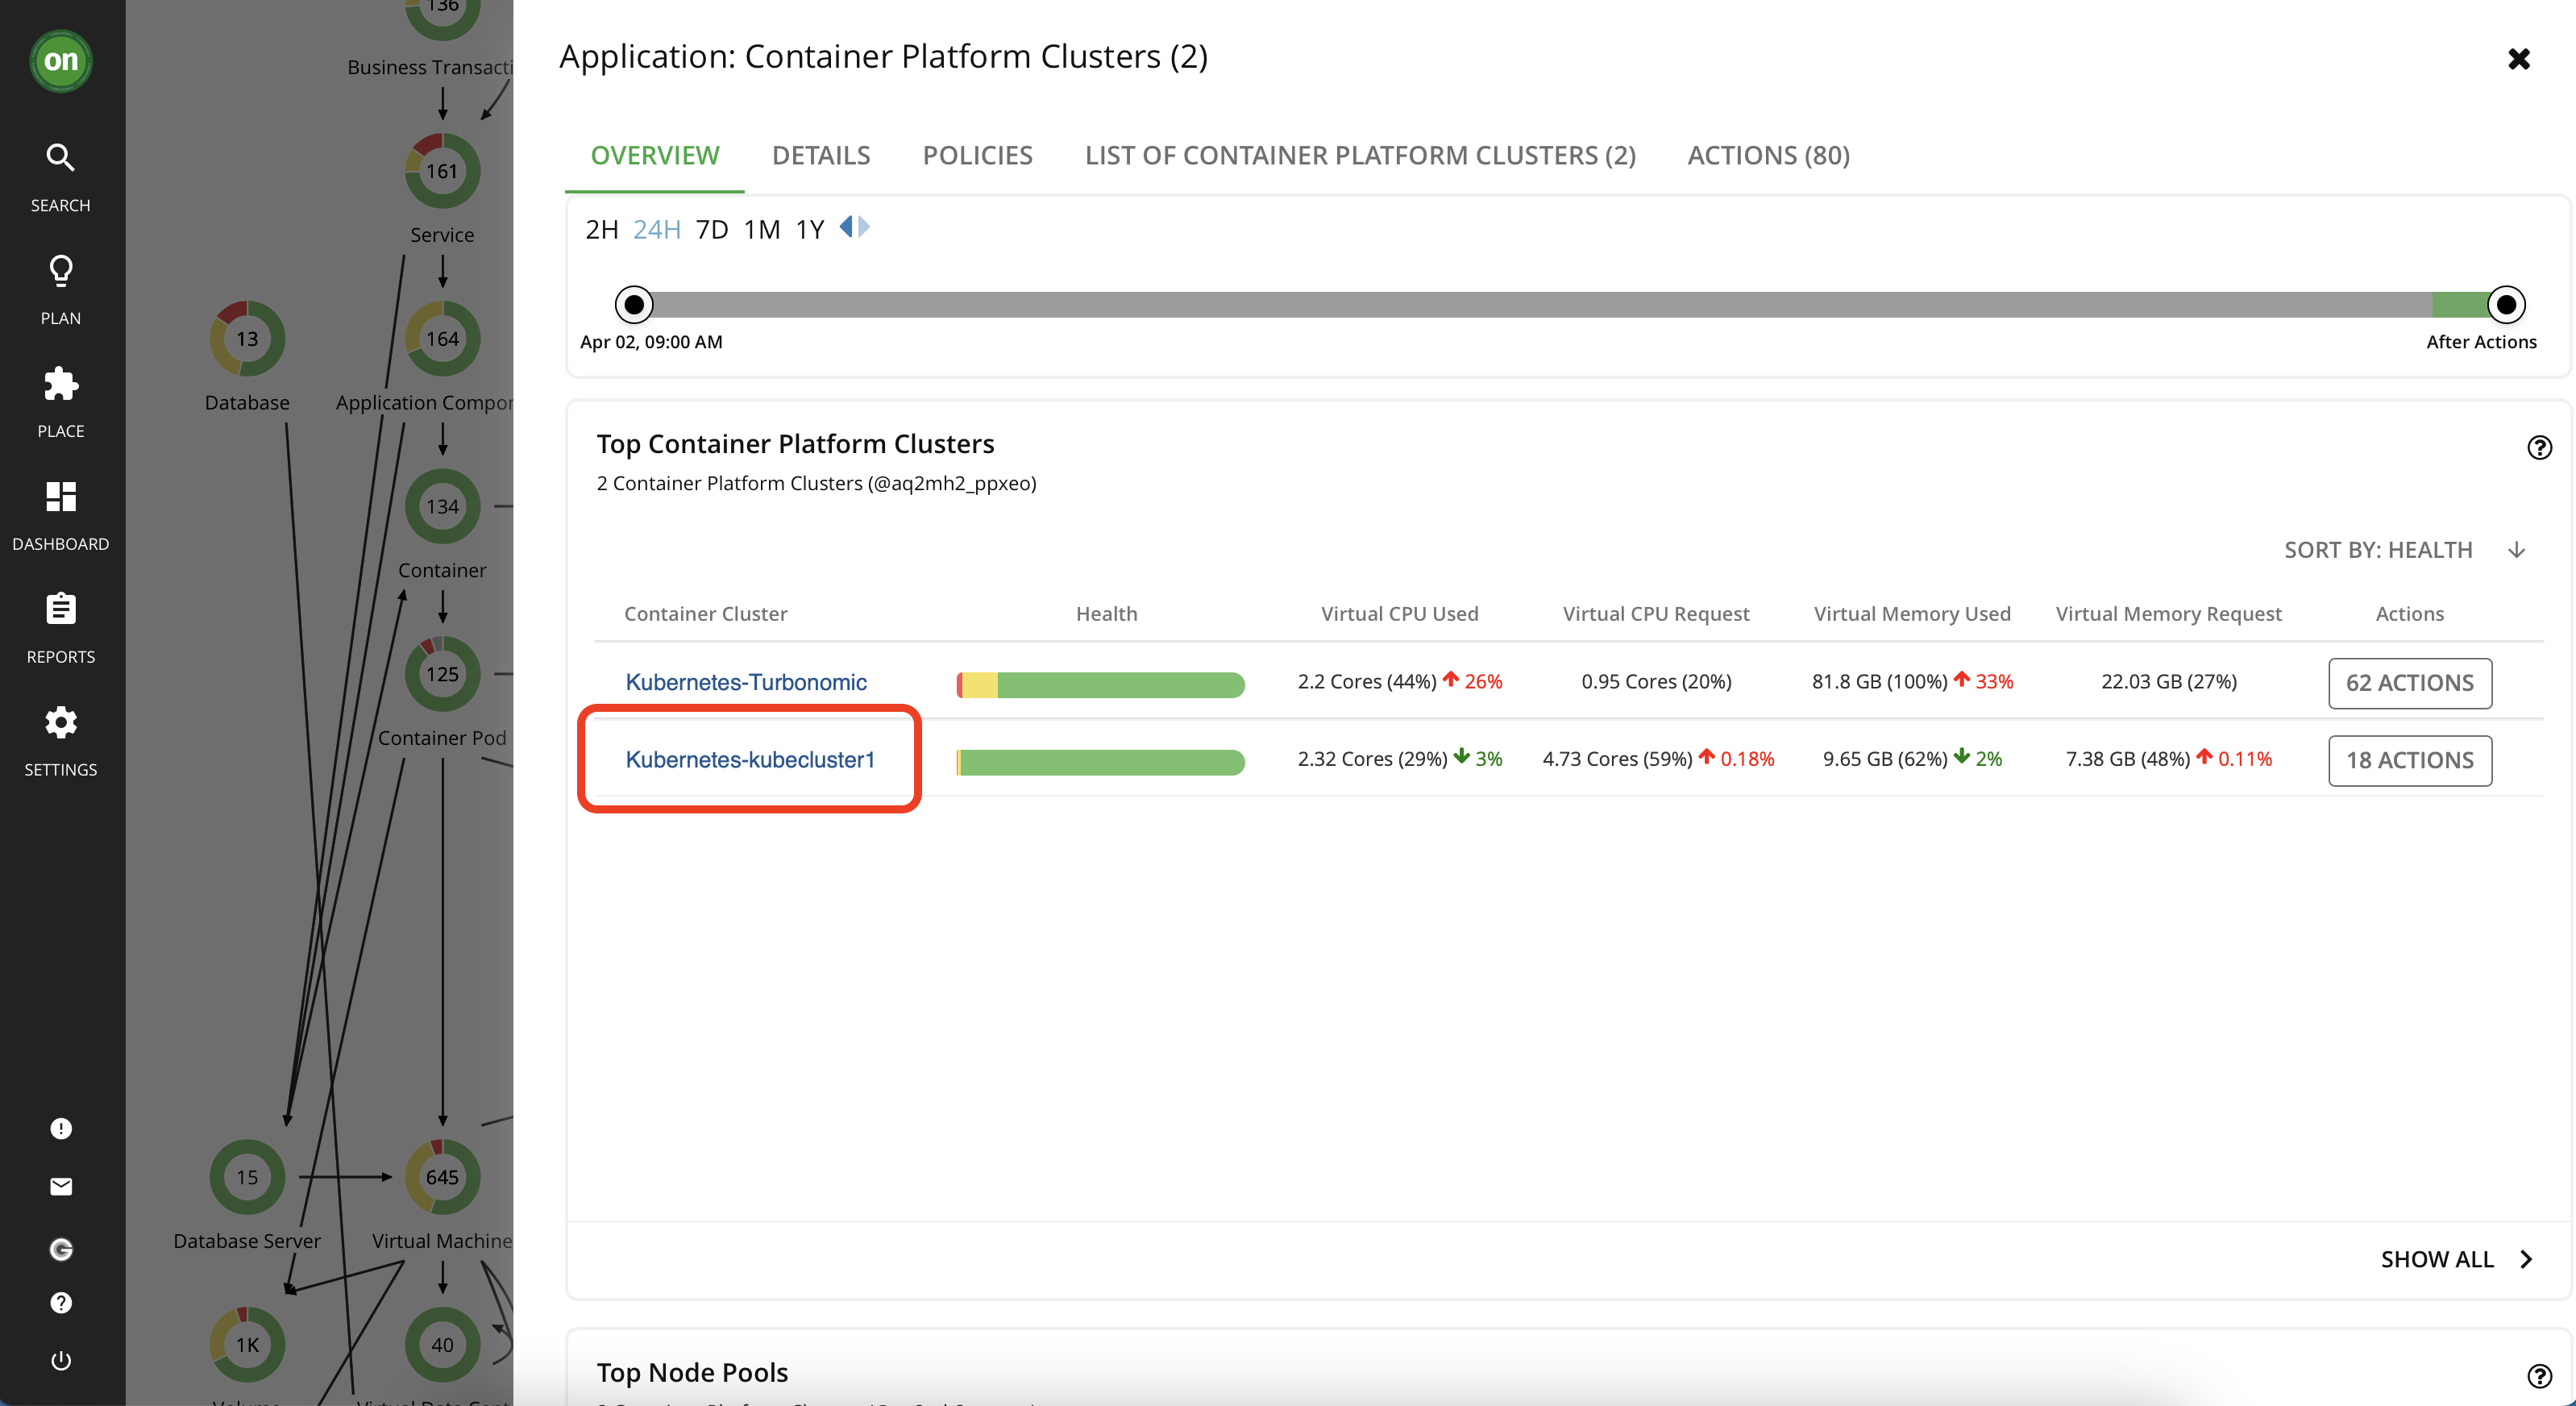Image resolution: width=2576 pixels, height=1406 pixels.
Task: Click the mail envelope icon in the sidebar
Action: pyautogui.click(x=61, y=1186)
